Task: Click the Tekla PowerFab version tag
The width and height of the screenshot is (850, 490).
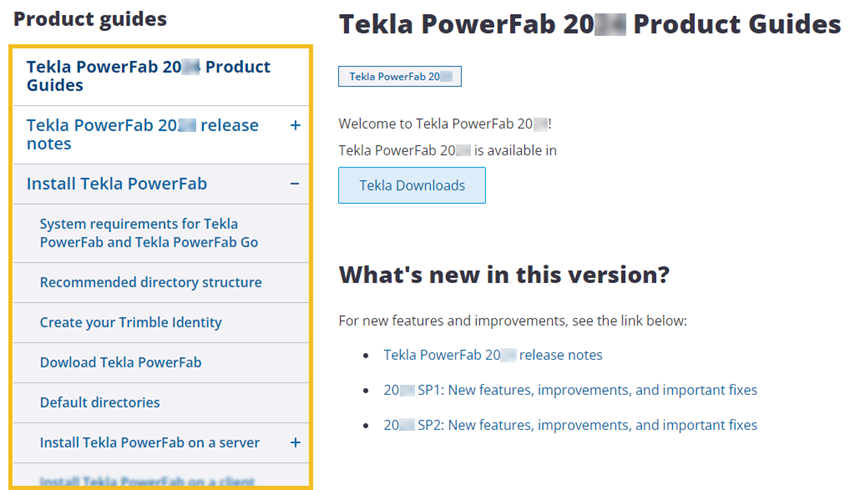Action: tap(400, 76)
